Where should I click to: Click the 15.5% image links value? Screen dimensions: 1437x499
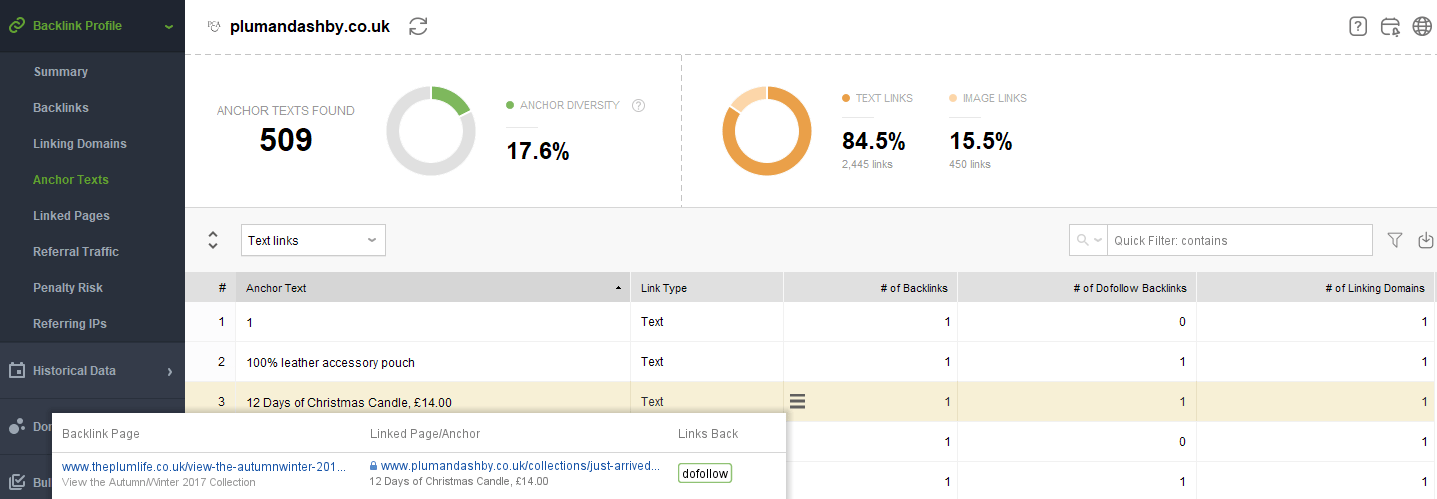coord(981,141)
